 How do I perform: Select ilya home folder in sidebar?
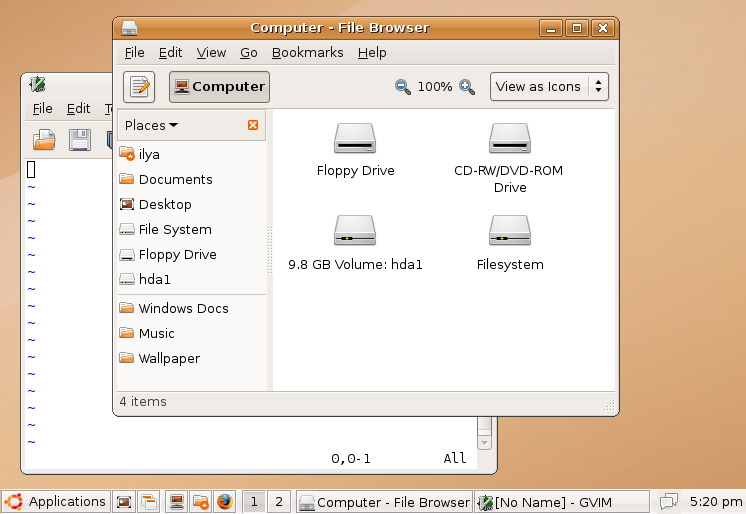coord(191,154)
